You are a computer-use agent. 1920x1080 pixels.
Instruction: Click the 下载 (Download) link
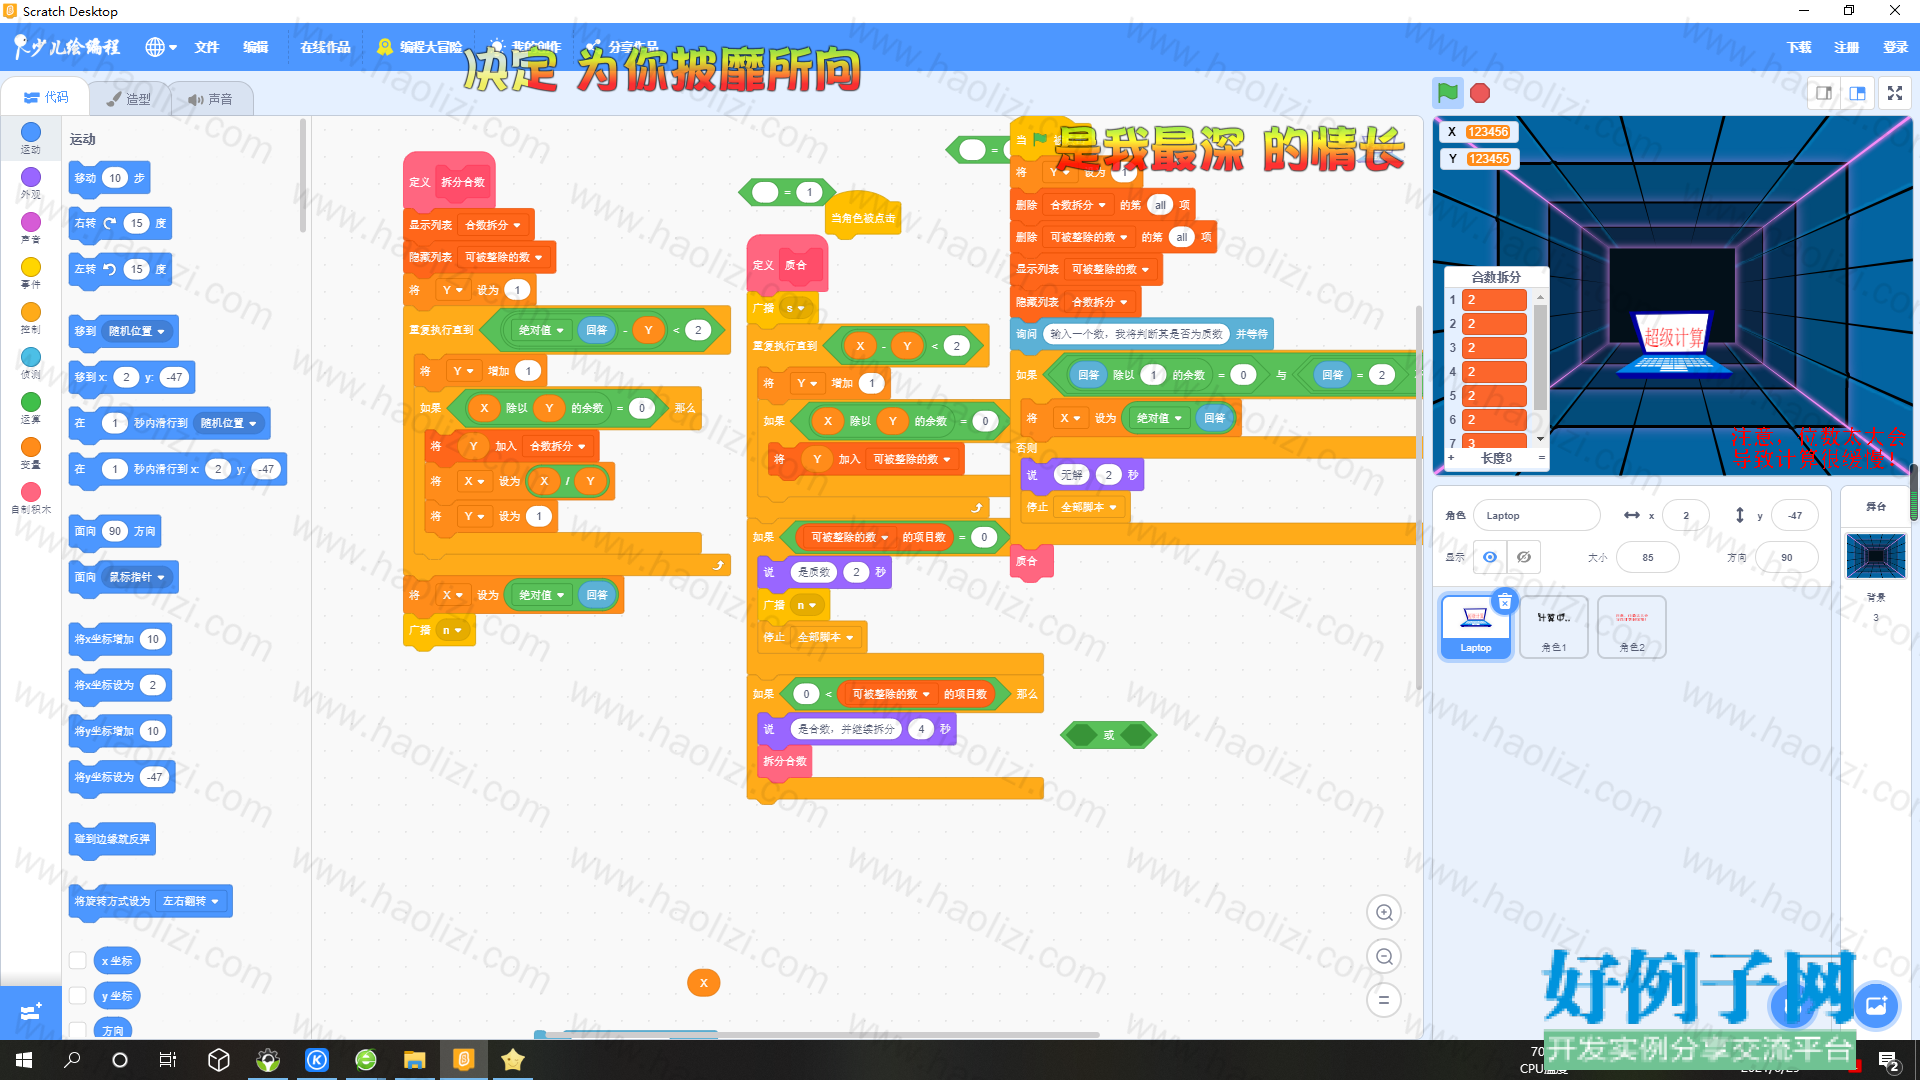(x=1799, y=47)
